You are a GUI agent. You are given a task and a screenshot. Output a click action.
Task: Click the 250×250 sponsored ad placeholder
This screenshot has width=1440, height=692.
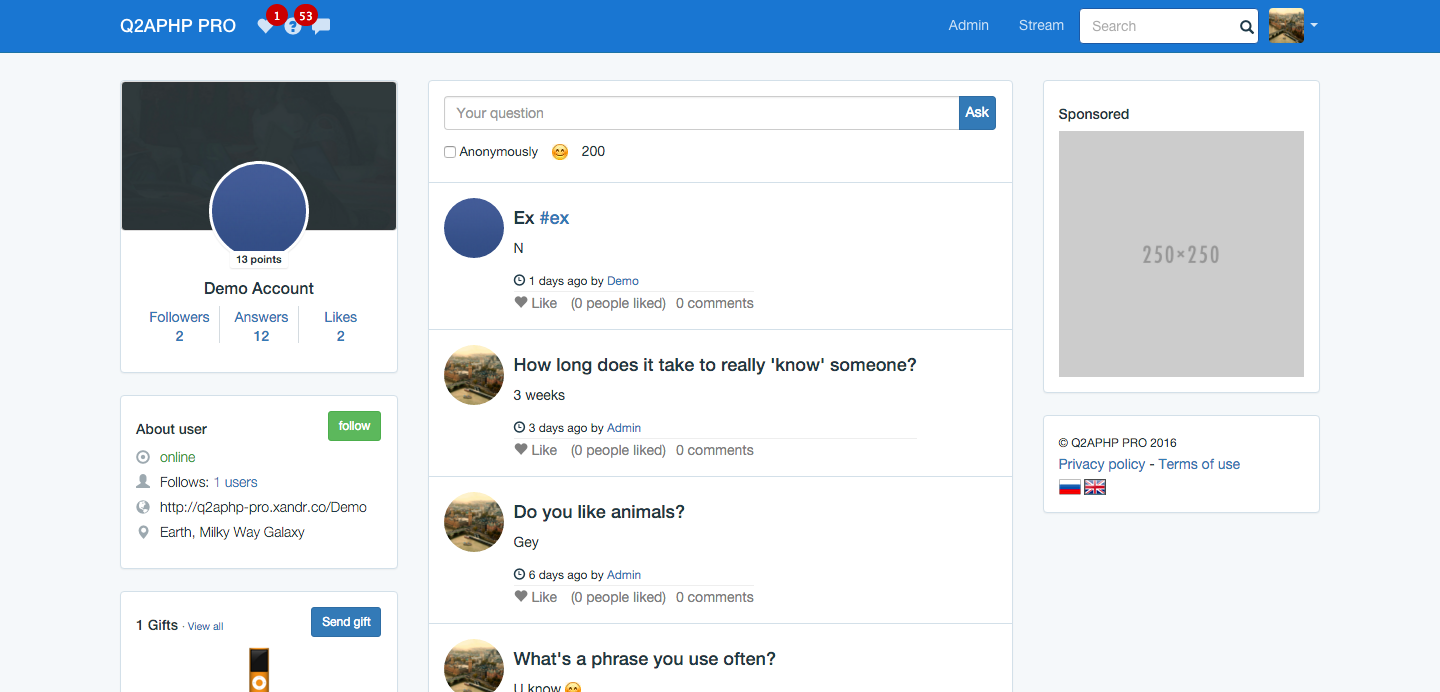coord(1181,254)
